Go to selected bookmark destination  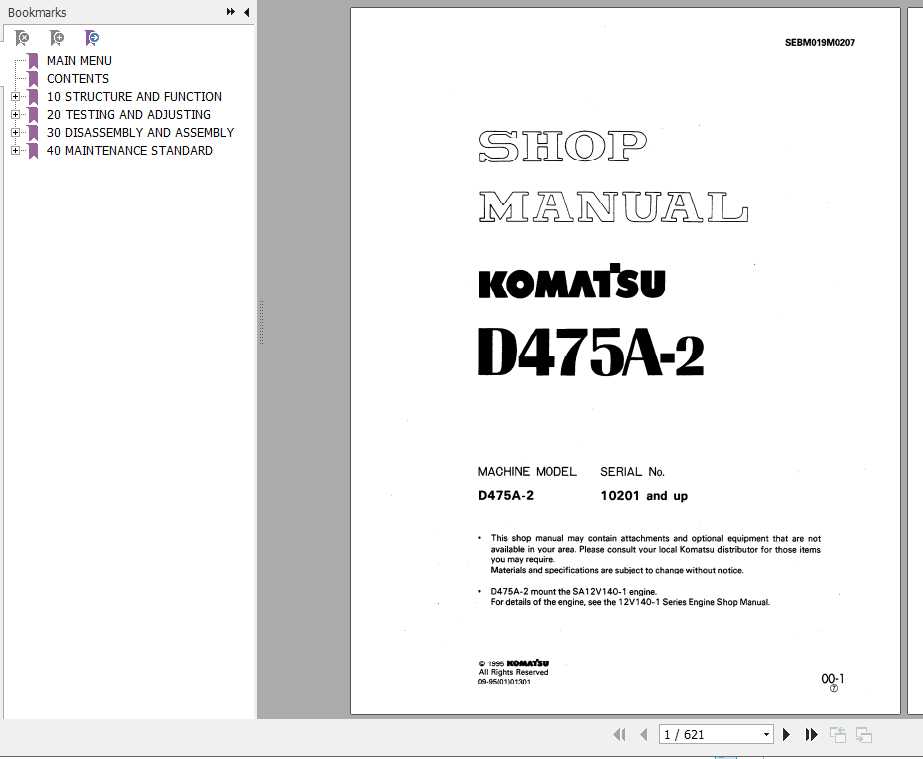pyautogui.click(x=92, y=37)
